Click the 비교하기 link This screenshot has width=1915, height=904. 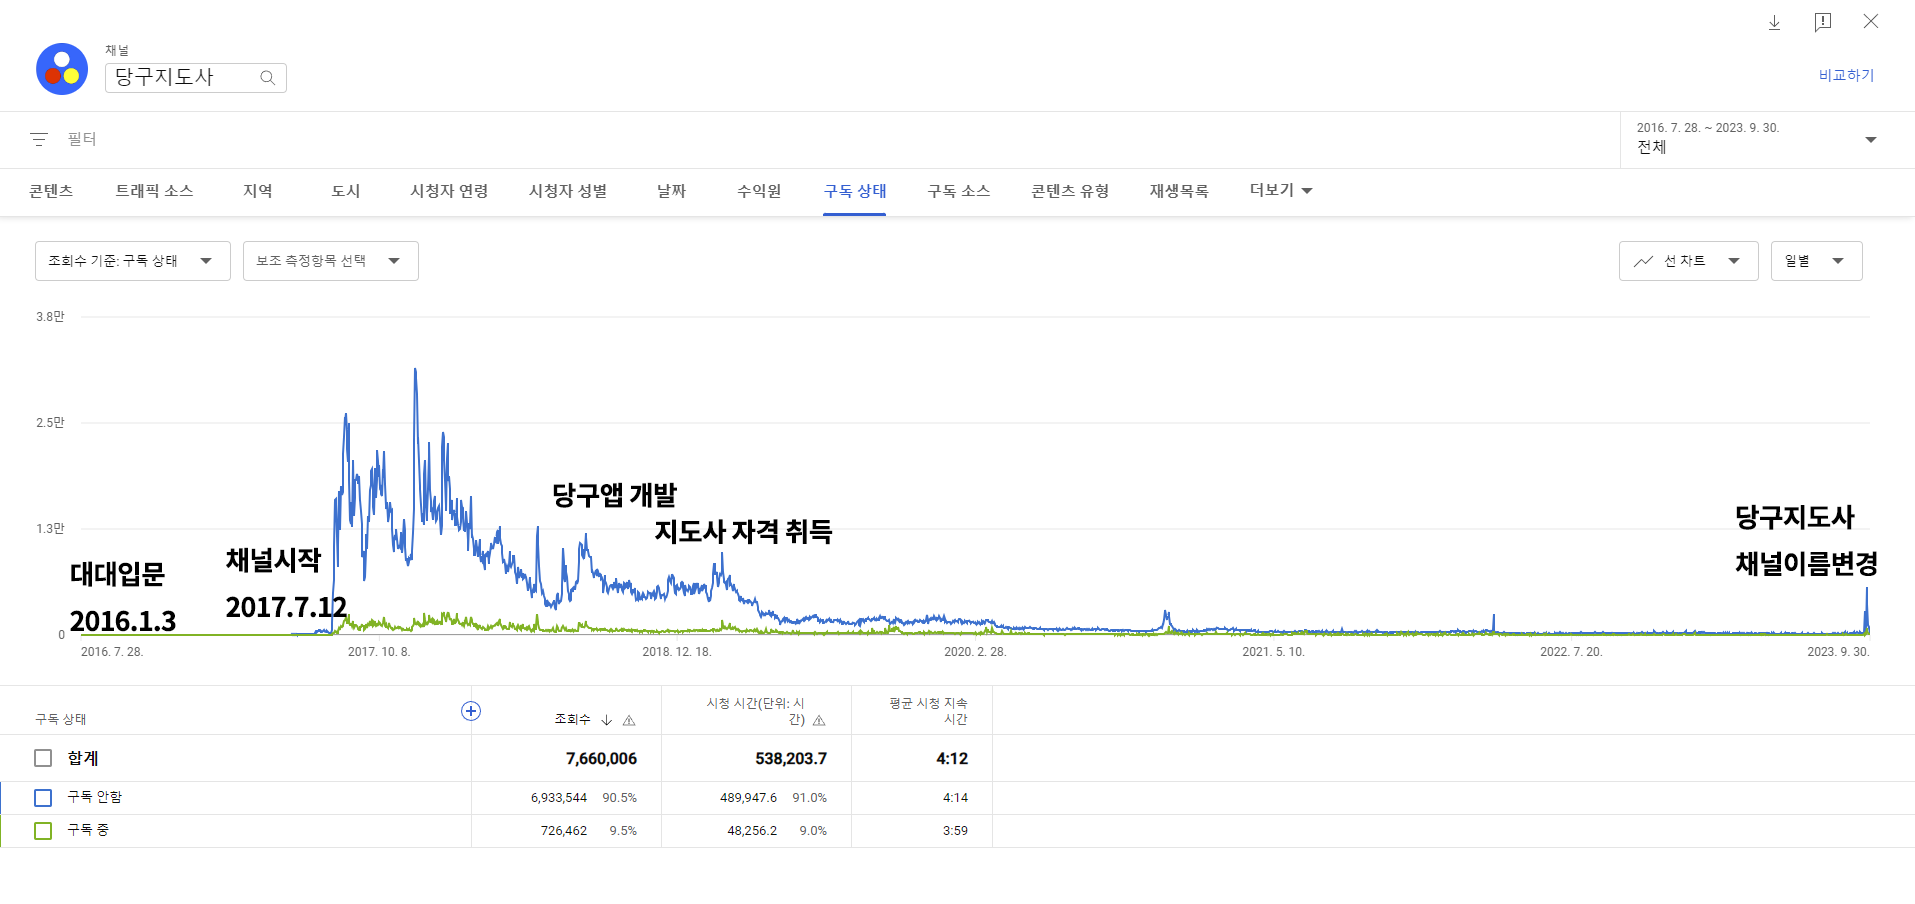1846,75
